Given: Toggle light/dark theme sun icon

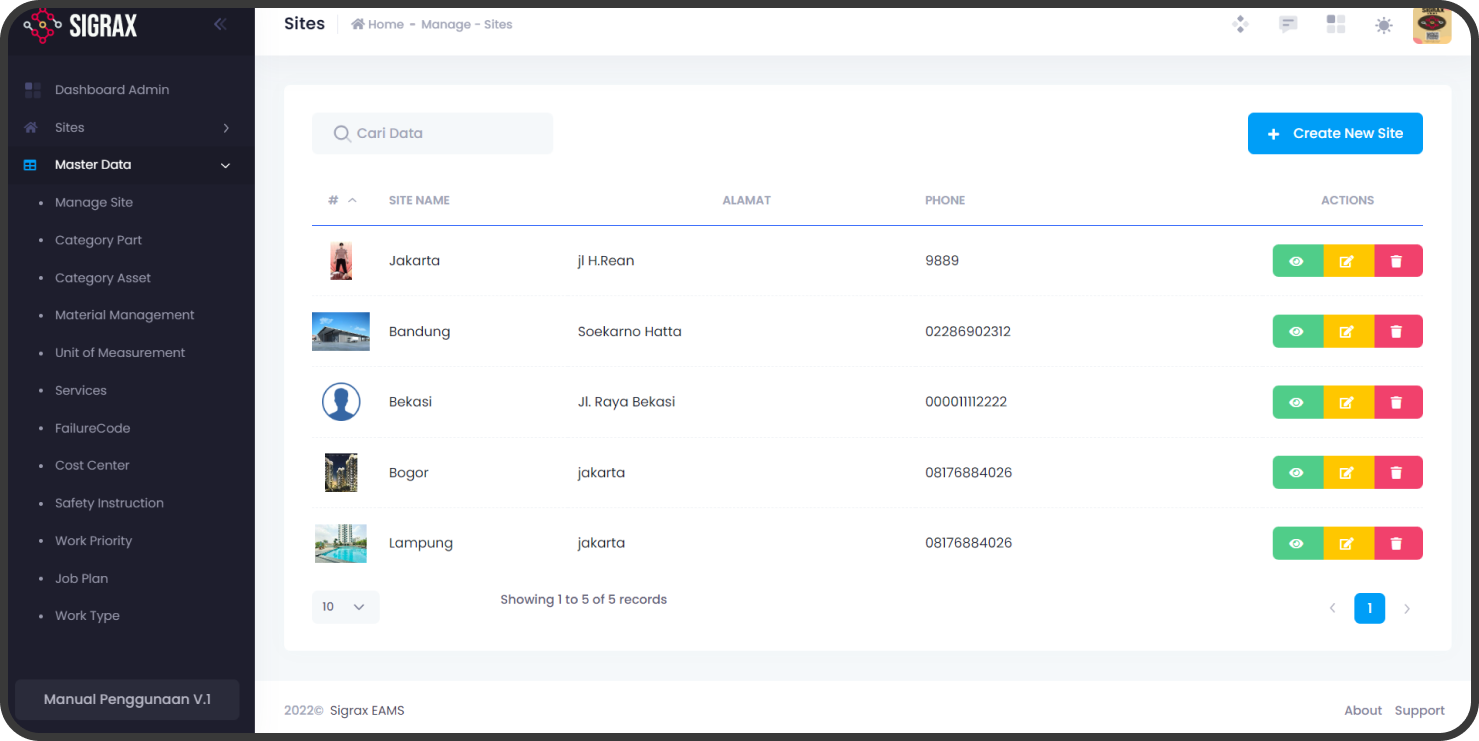Looking at the screenshot, I should pos(1384,26).
